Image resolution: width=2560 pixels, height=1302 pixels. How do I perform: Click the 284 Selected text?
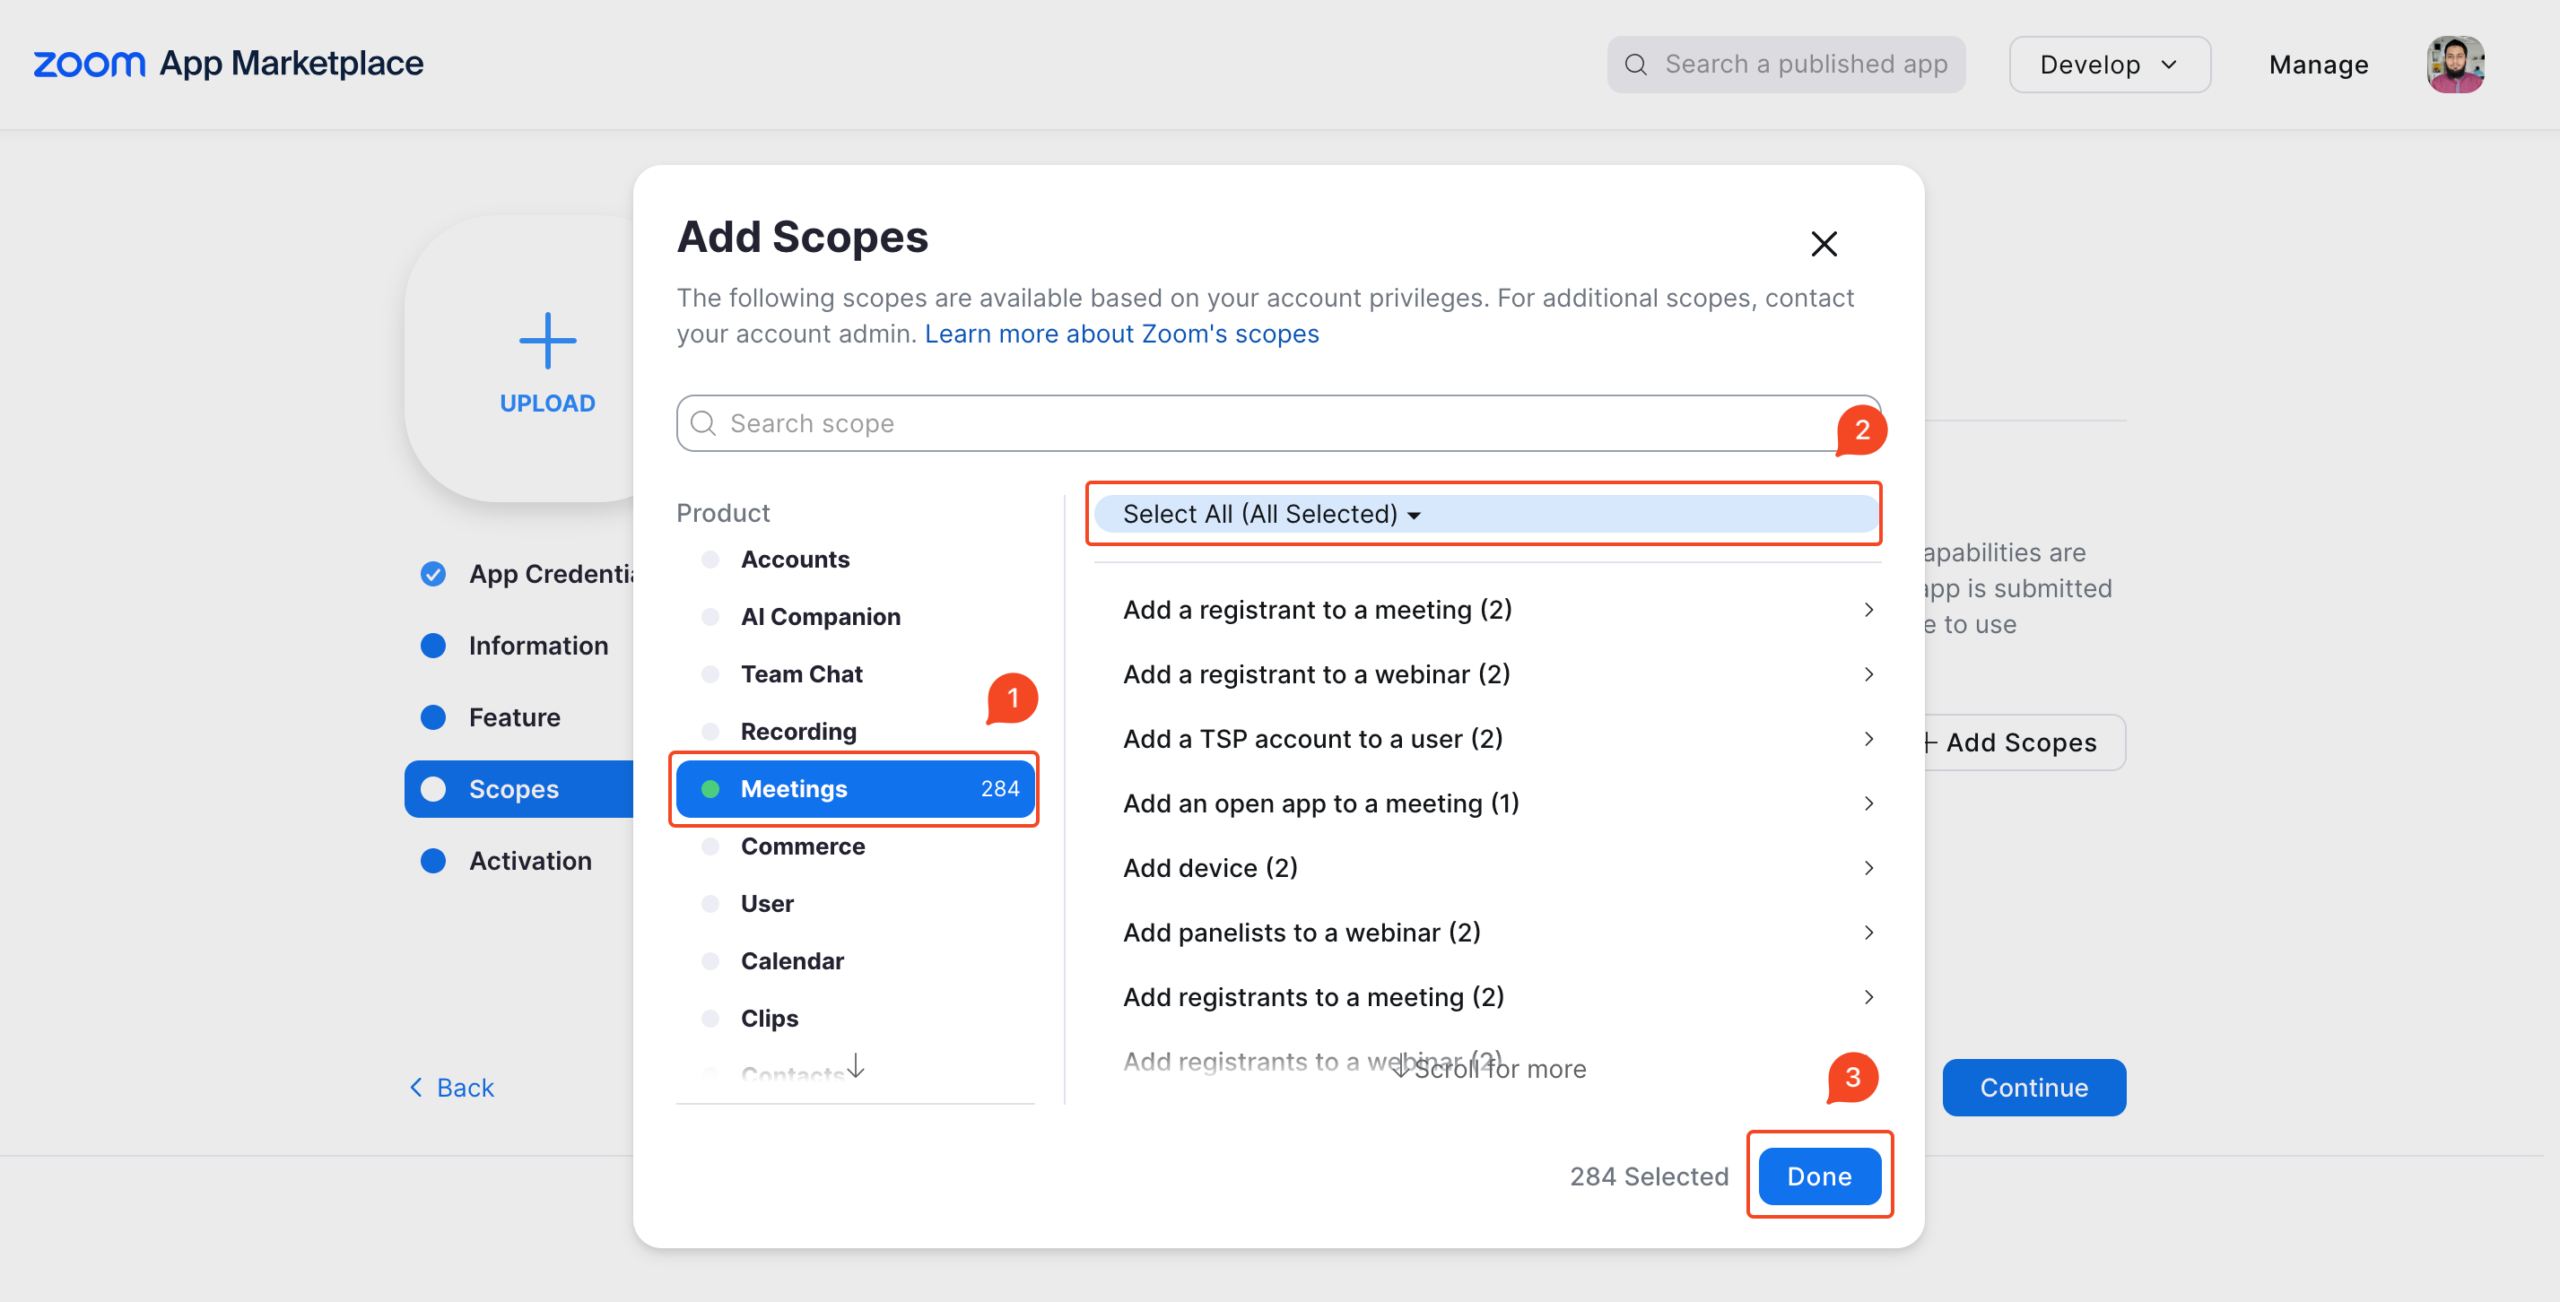point(1648,1176)
